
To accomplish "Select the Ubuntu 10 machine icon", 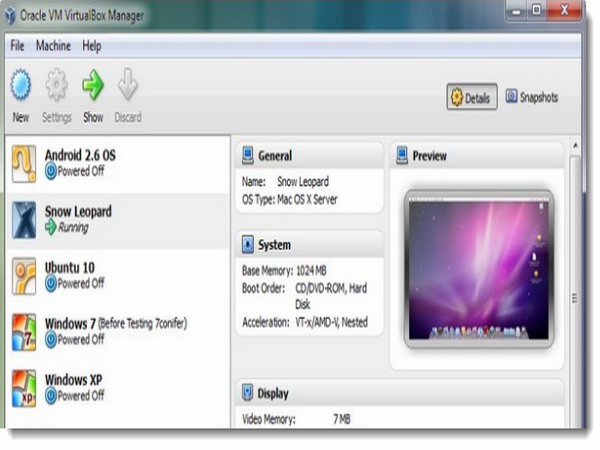I will click(24, 276).
